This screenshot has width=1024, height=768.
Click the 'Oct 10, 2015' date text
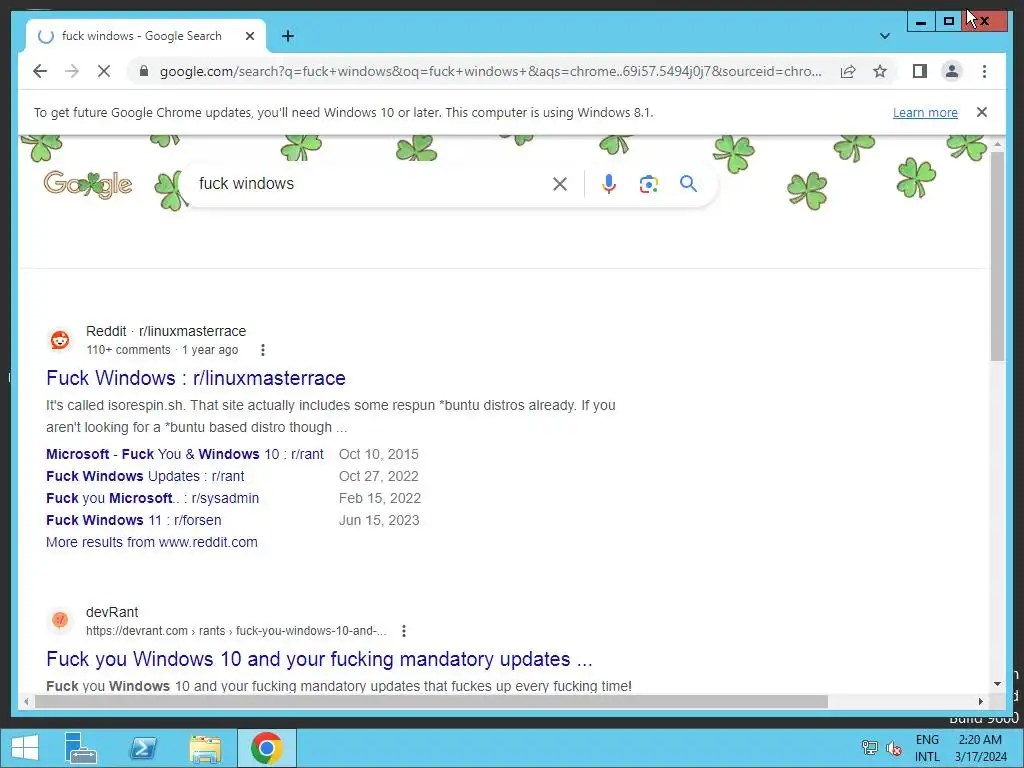379,454
